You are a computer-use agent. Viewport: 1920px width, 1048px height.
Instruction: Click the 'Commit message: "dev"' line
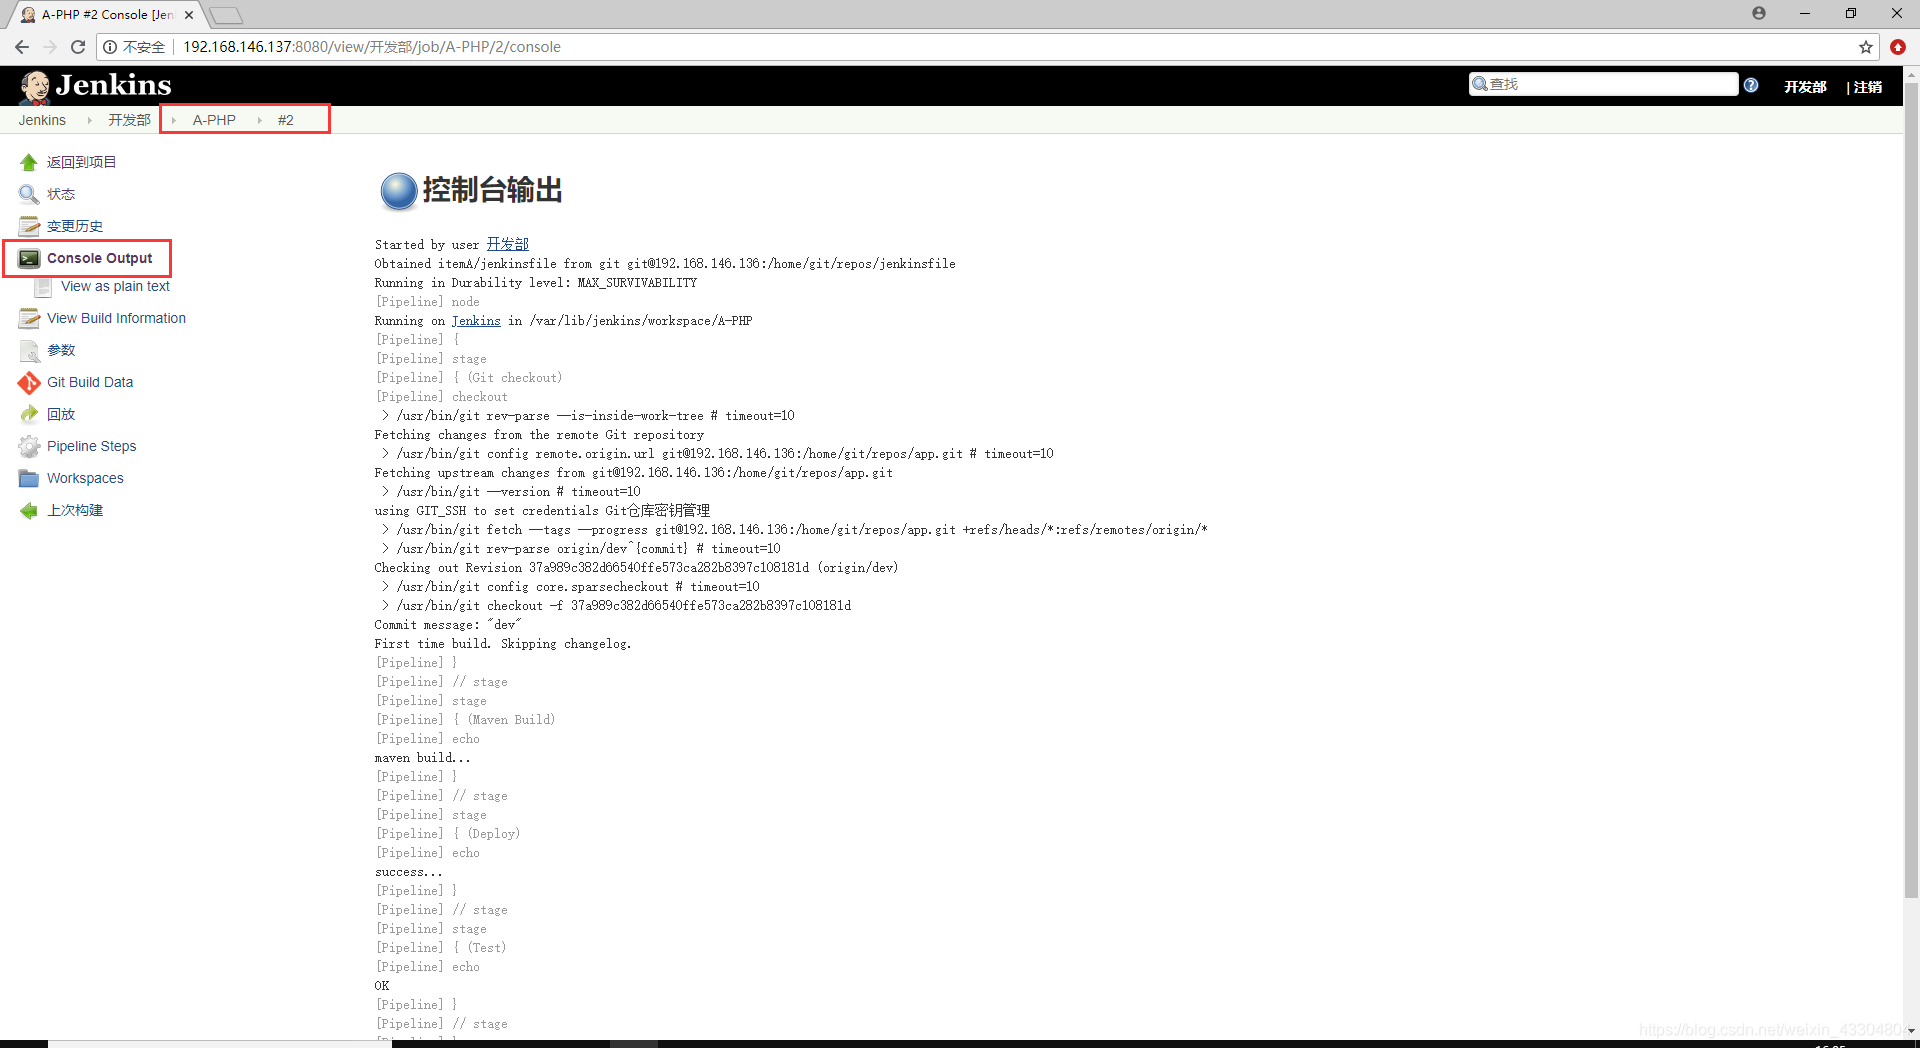[448, 625]
